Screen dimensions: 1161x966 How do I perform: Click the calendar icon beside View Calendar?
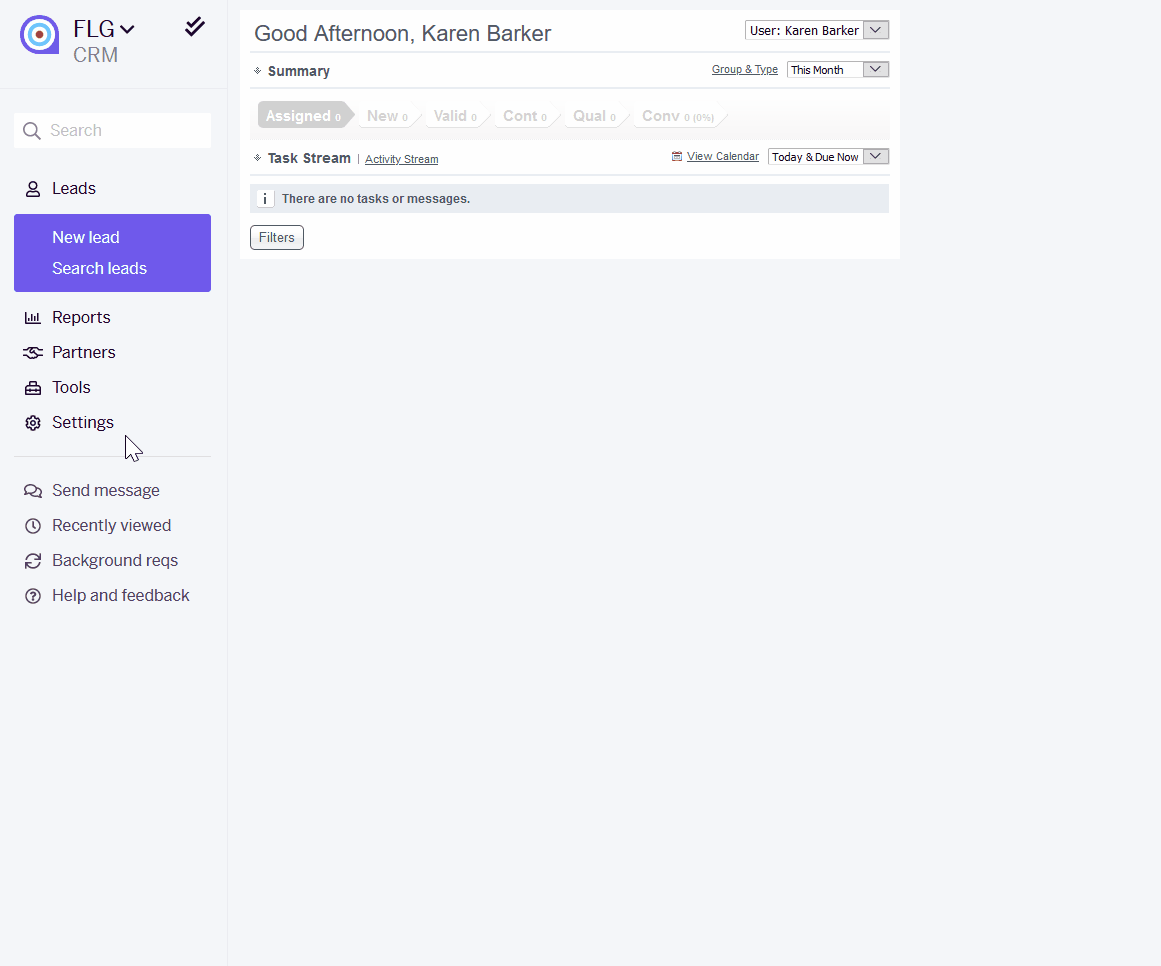[677, 156]
